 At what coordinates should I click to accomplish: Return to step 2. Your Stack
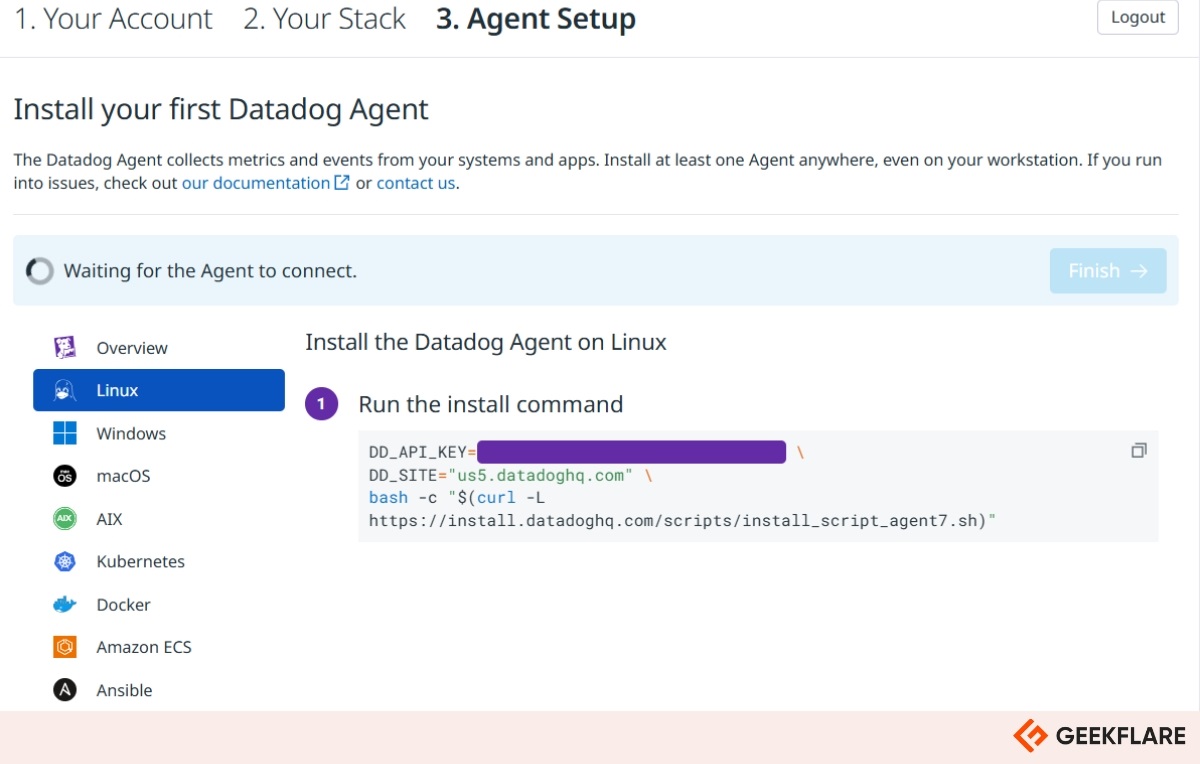click(324, 19)
